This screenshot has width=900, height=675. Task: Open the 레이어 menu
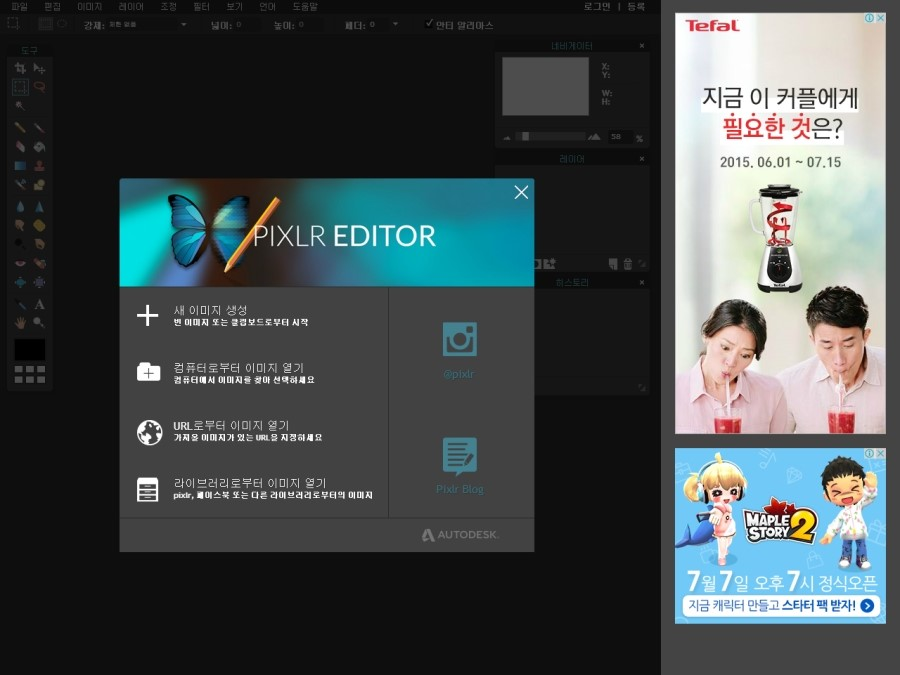tap(131, 7)
